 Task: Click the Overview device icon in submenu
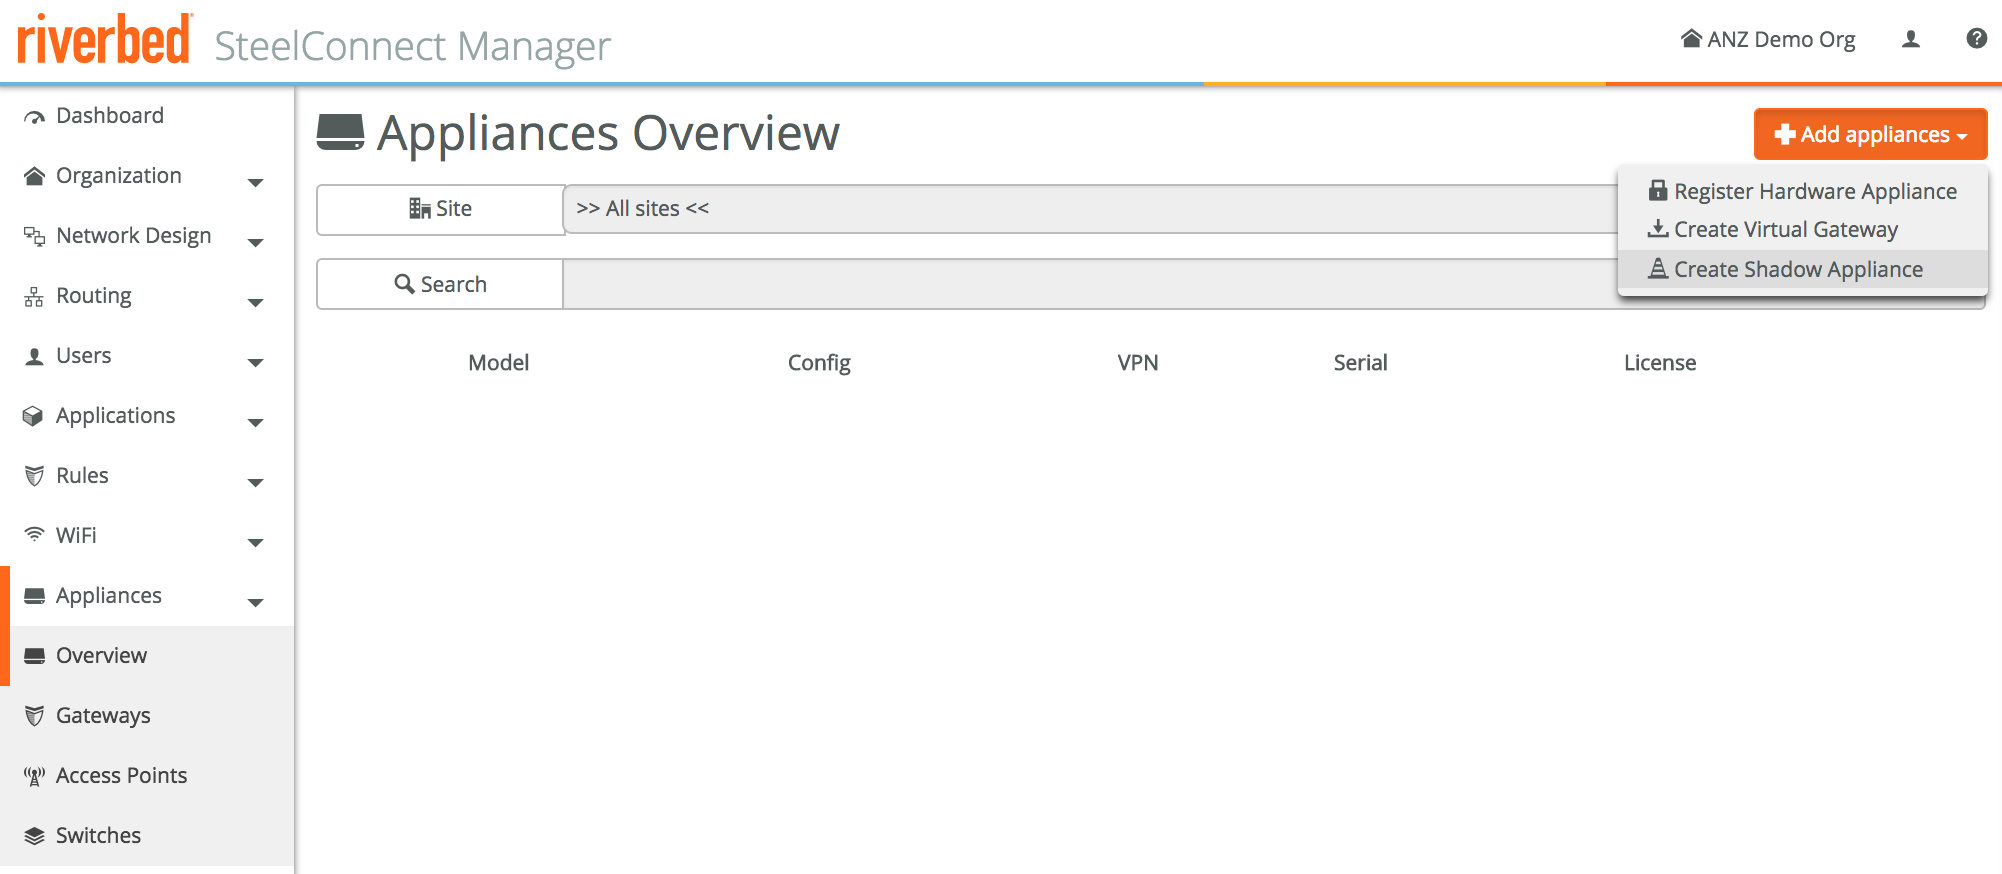click(35, 656)
